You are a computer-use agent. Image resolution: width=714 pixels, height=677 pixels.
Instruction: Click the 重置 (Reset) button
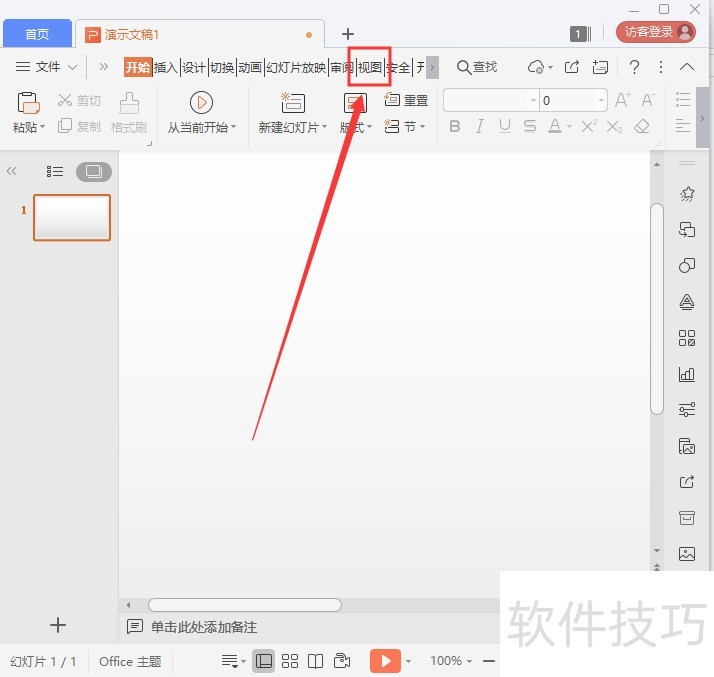[407, 100]
